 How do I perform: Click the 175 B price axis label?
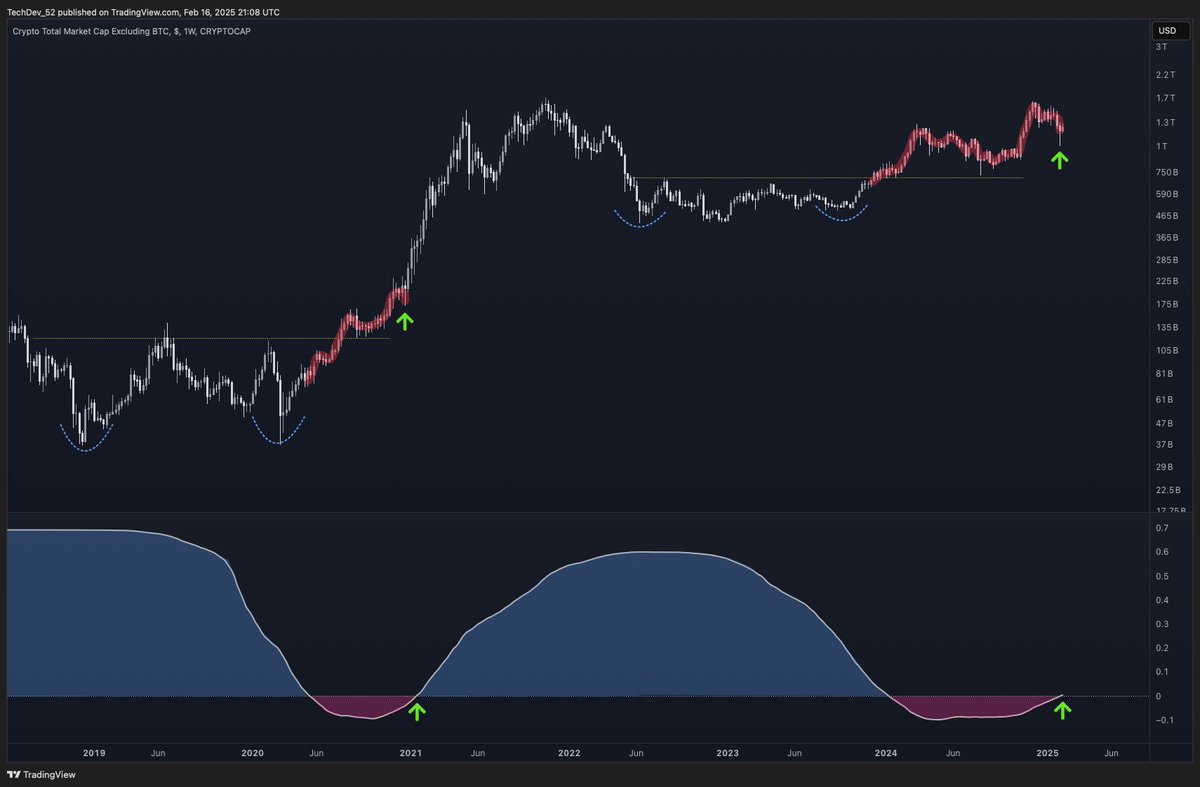pos(1166,304)
